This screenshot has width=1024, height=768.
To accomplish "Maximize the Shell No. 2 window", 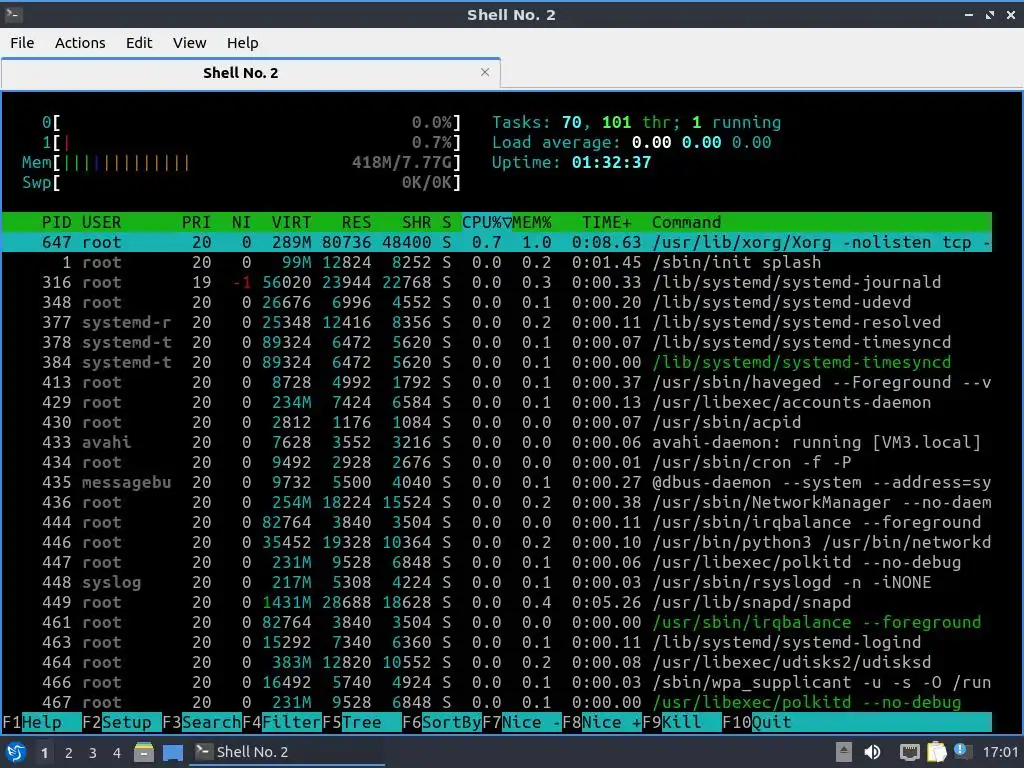I will (x=990, y=15).
